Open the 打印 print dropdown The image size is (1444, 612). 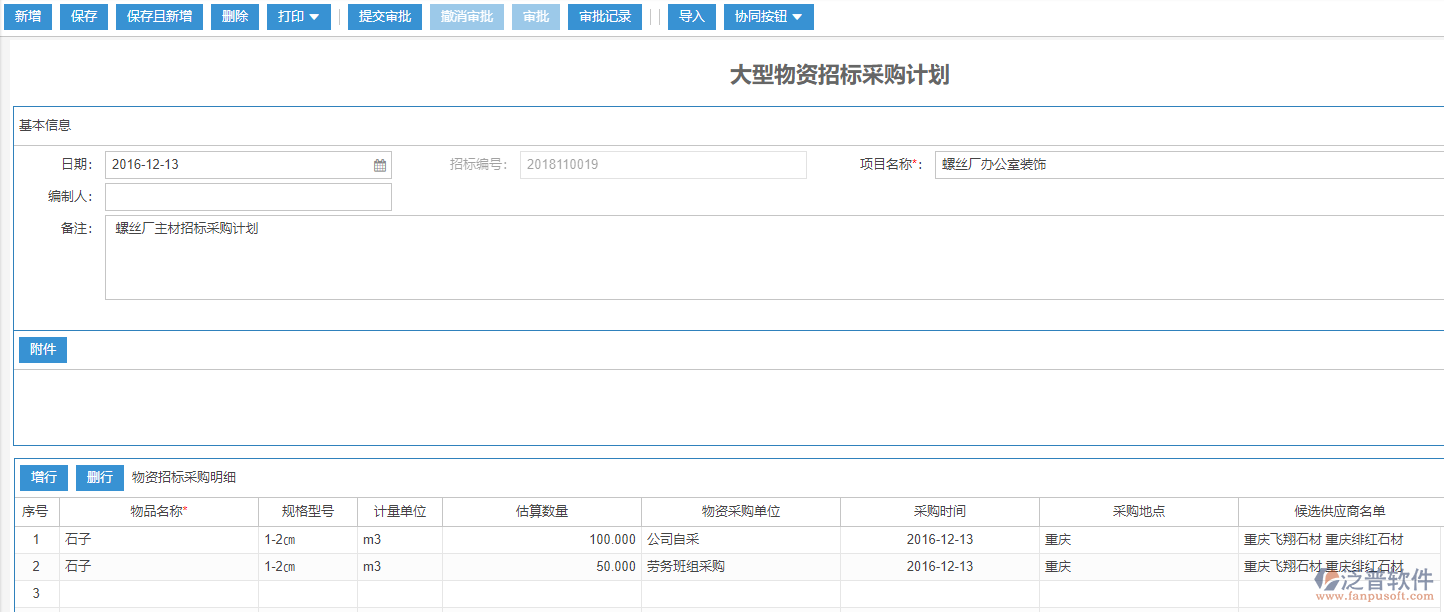[298, 16]
